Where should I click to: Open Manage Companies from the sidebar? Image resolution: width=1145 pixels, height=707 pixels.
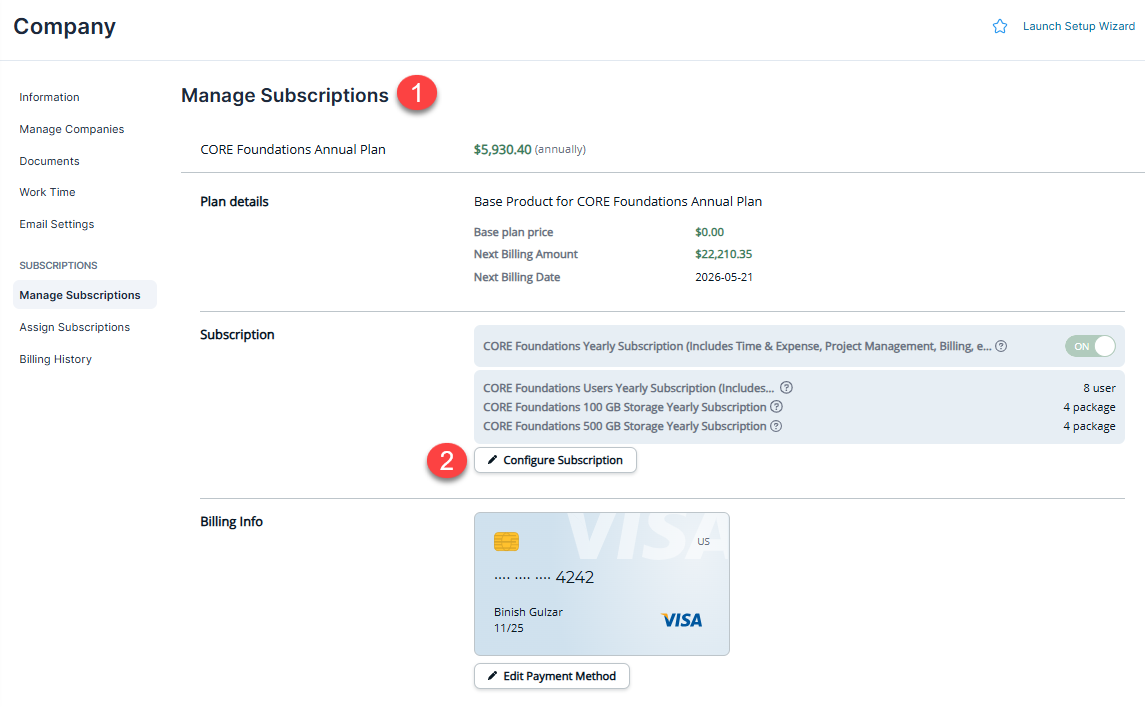point(71,129)
